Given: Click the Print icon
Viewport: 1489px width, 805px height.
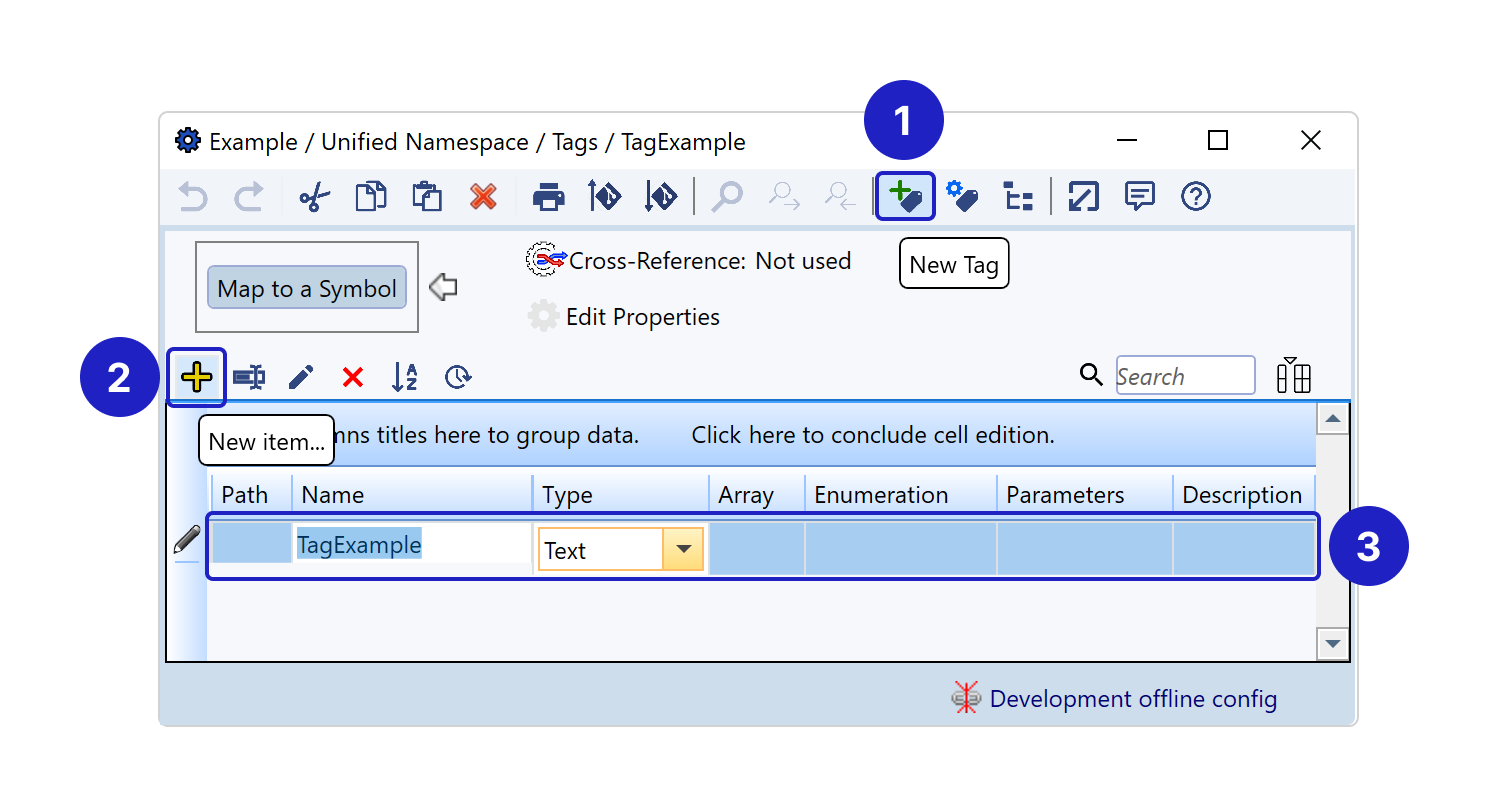Looking at the screenshot, I should pos(548,197).
